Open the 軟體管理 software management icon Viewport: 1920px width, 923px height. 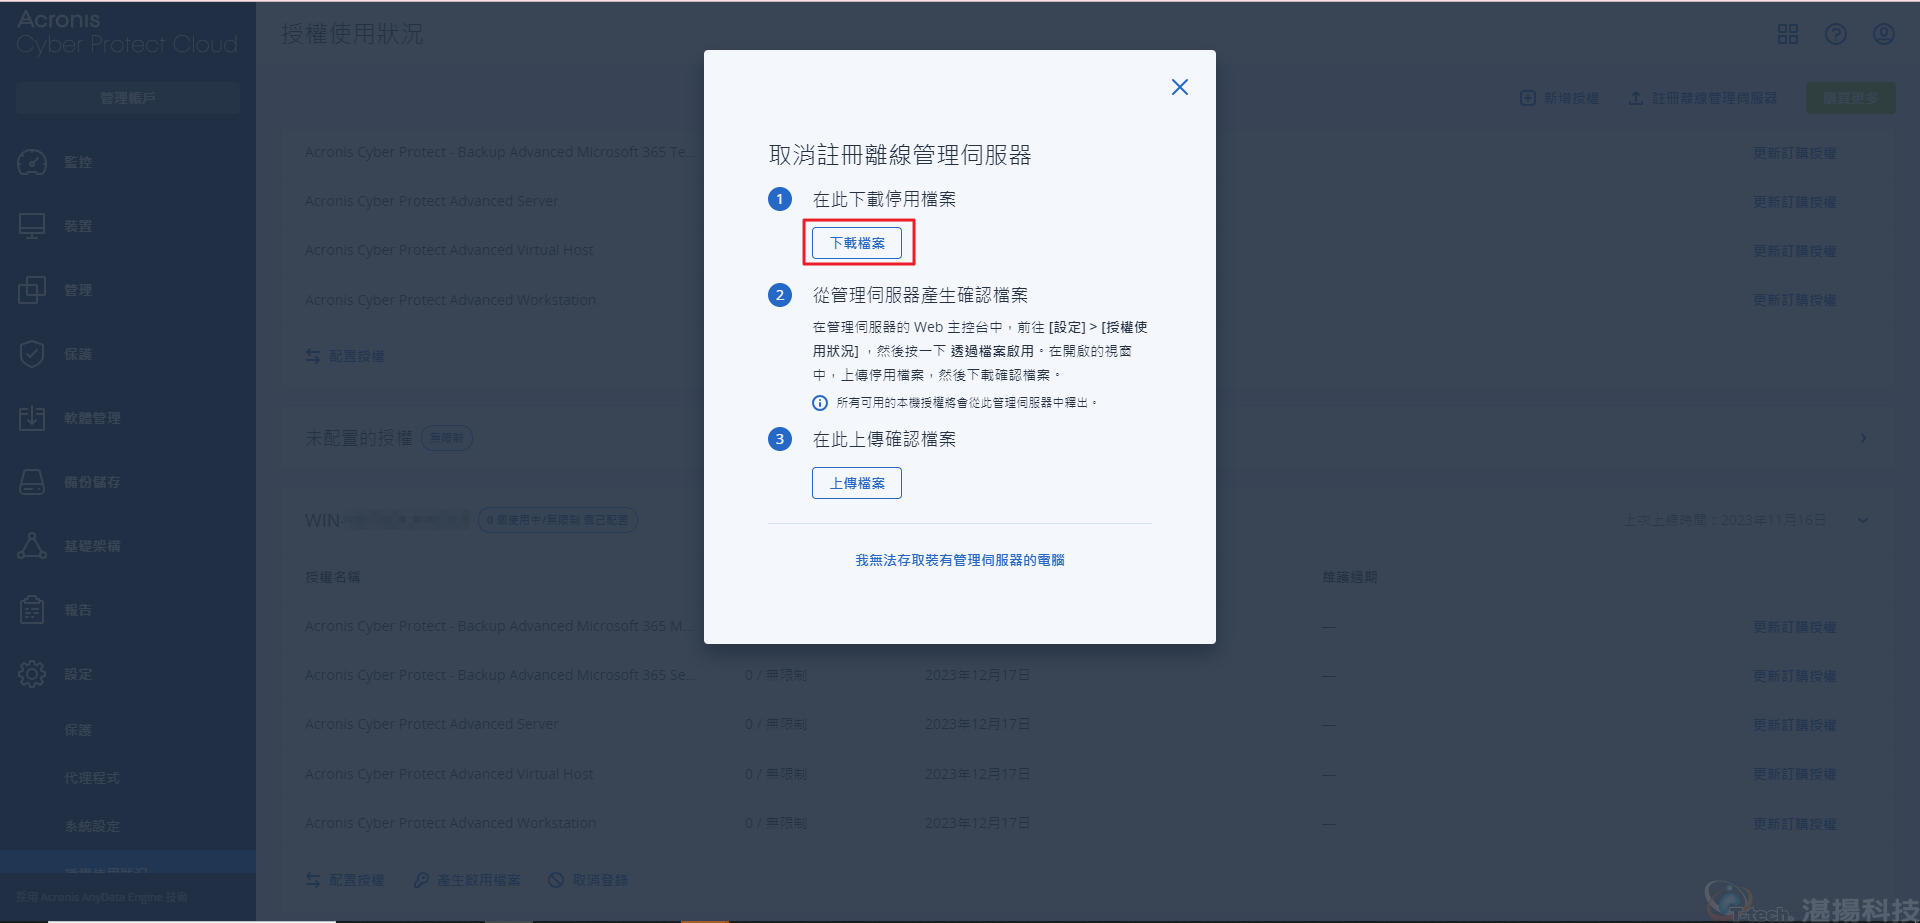pos(32,418)
